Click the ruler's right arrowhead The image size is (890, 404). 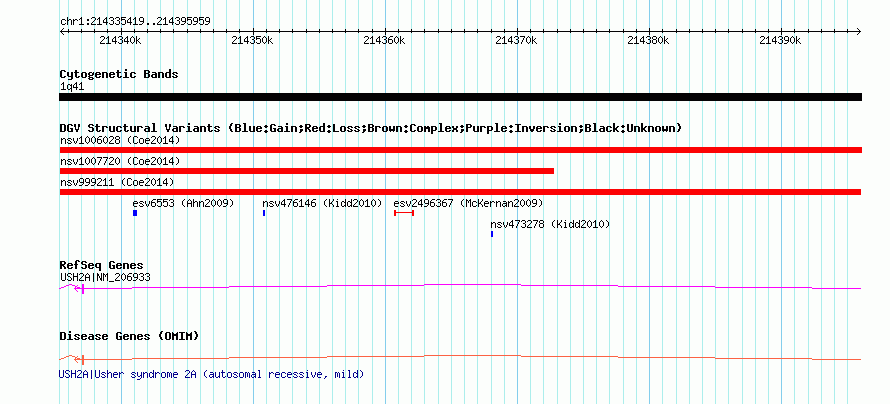pyautogui.click(x=859, y=31)
